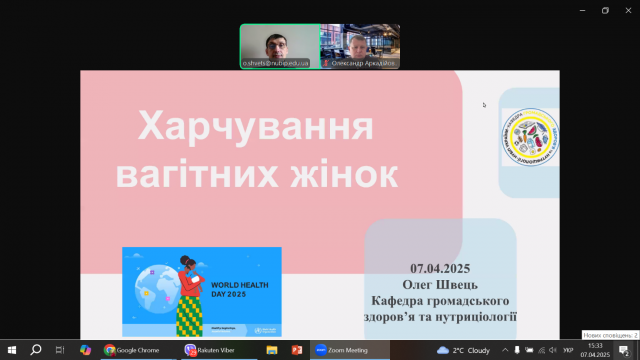The image size is (640, 360).
Task: Switch to PowerPoint on the taskbar
Action: click(297, 350)
